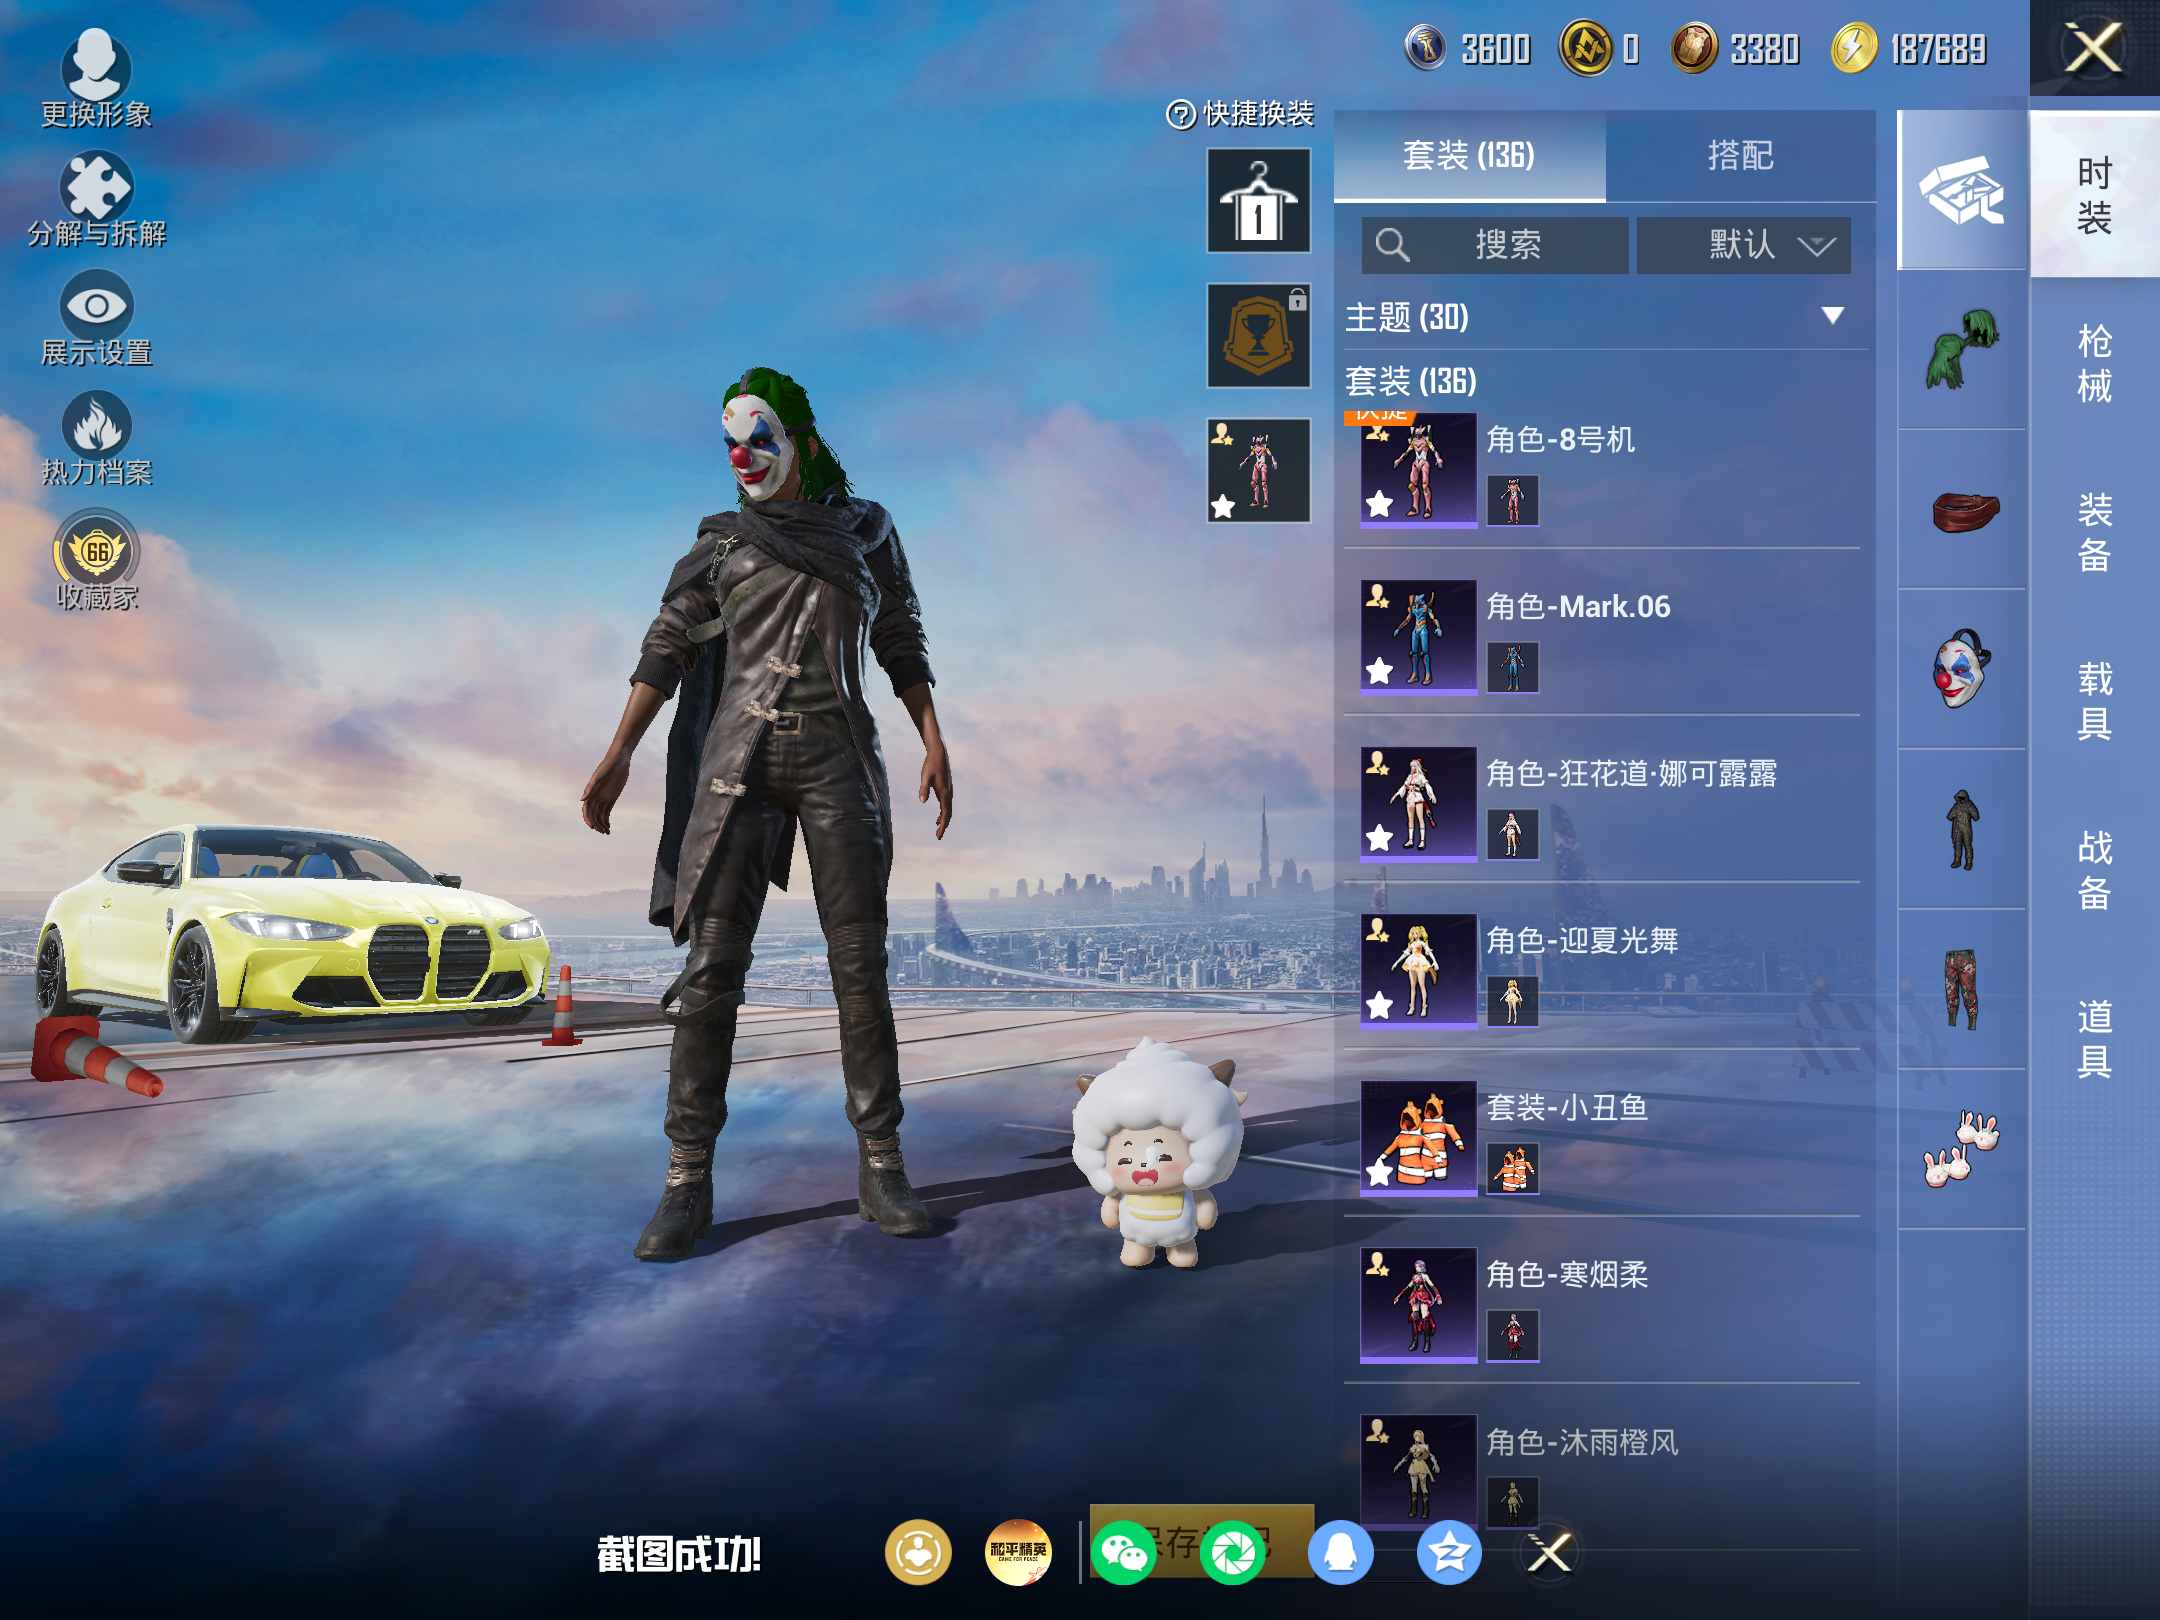Click the 搜索 search field
The height and width of the screenshot is (1620, 2160).
(x=1494, y=245)
